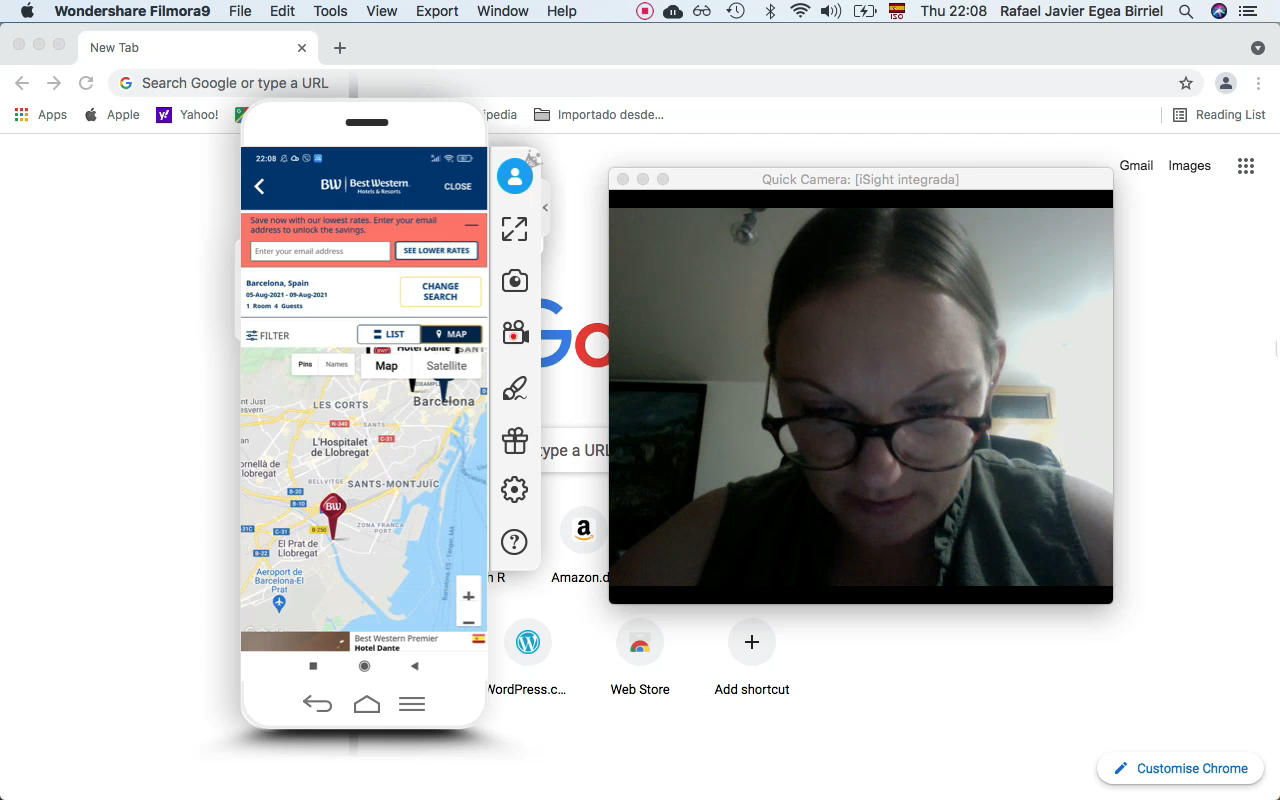Image resolution: width=1280 pixels, height=800 pixels.
Task: Tap Android back triangle button
Action: (414, 666)
